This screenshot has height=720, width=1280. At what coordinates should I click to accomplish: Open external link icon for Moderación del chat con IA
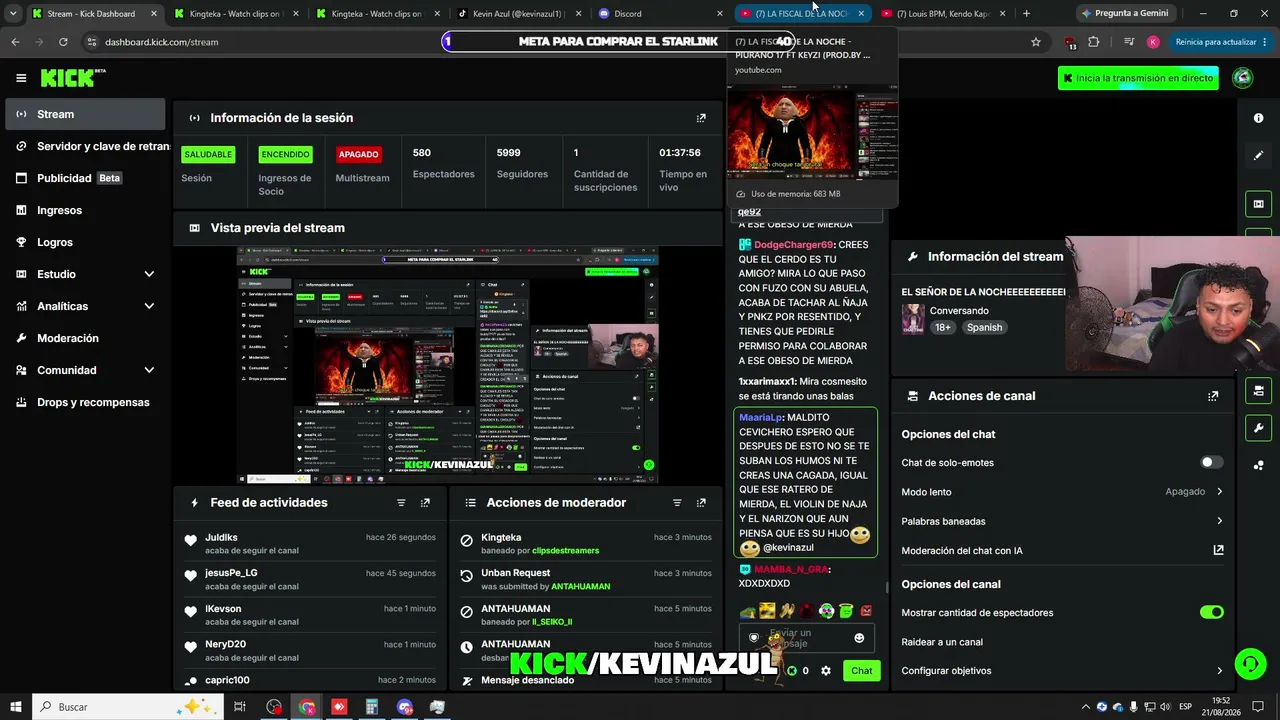pyautogui.click(x=1218, y=550)
